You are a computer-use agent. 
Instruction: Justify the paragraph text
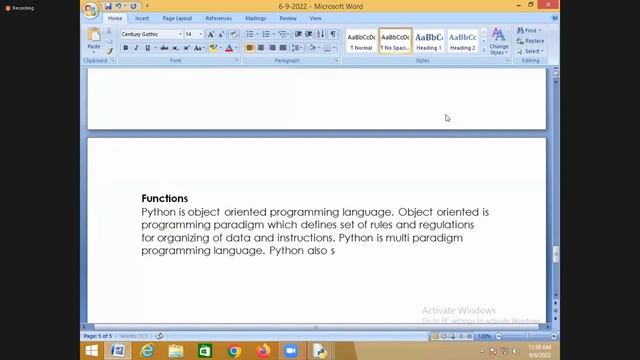tap(283, 48)
